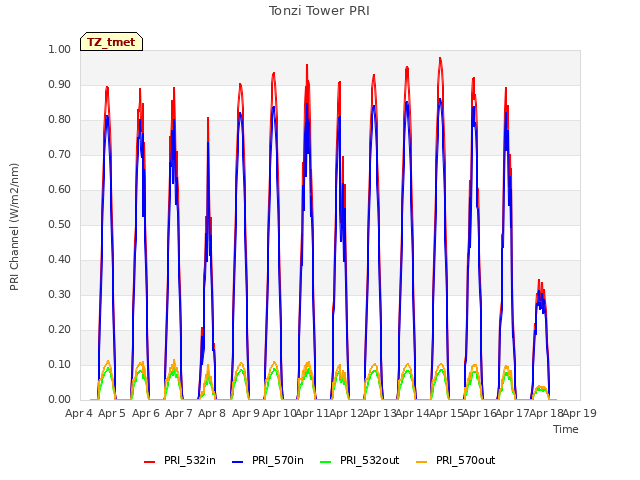This screenshot has width=640, height=480.
Task: Click the blue PRI_570in legend swatch
Action: coord(238,461)
